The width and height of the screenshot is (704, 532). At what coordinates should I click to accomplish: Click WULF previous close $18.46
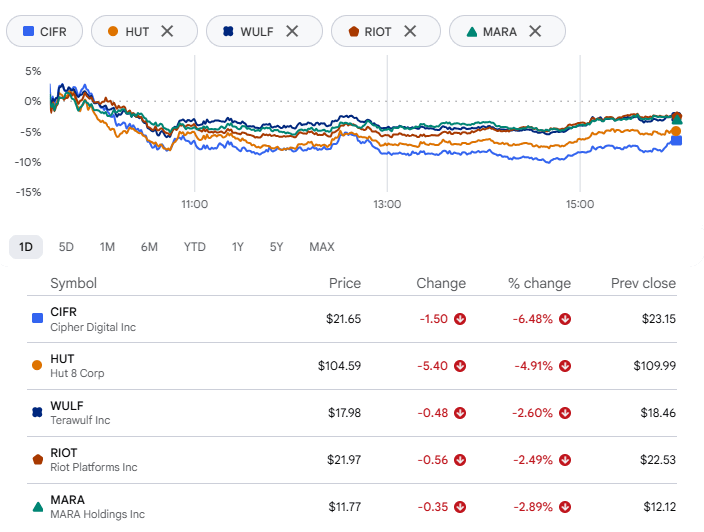click(x=658, y=413)
